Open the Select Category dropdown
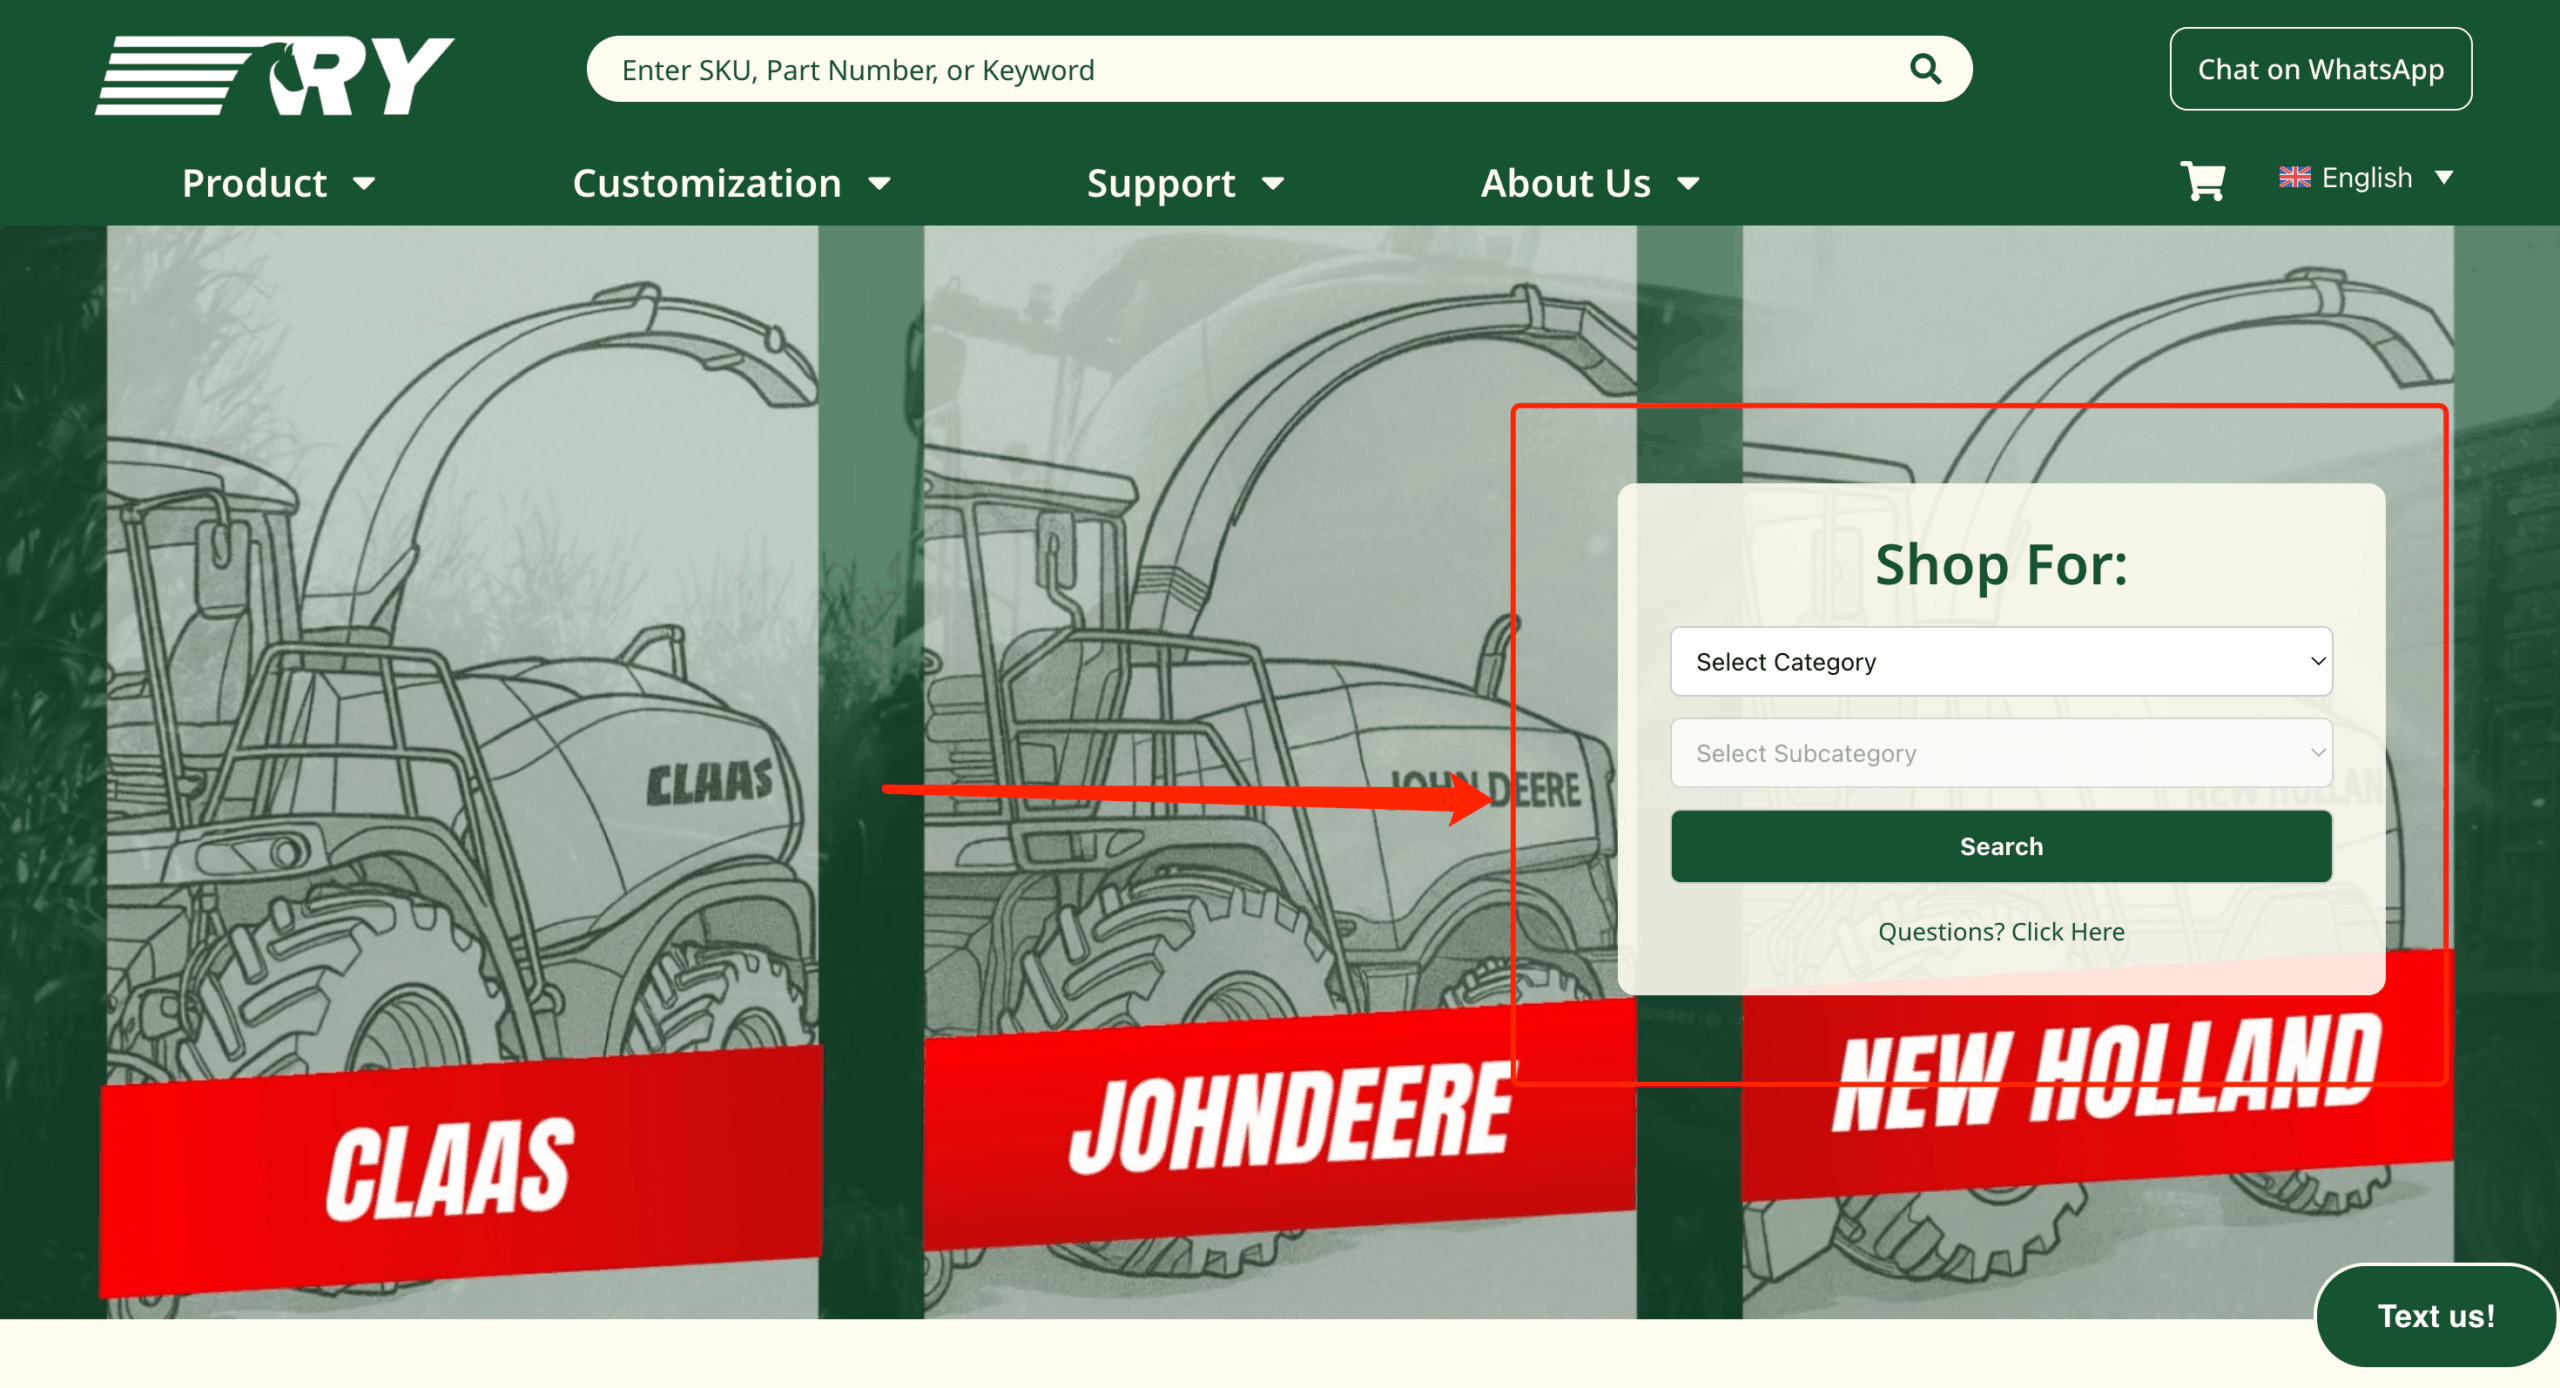2560x1388 pixels. pyautogui.click(x=2000, y=662)
